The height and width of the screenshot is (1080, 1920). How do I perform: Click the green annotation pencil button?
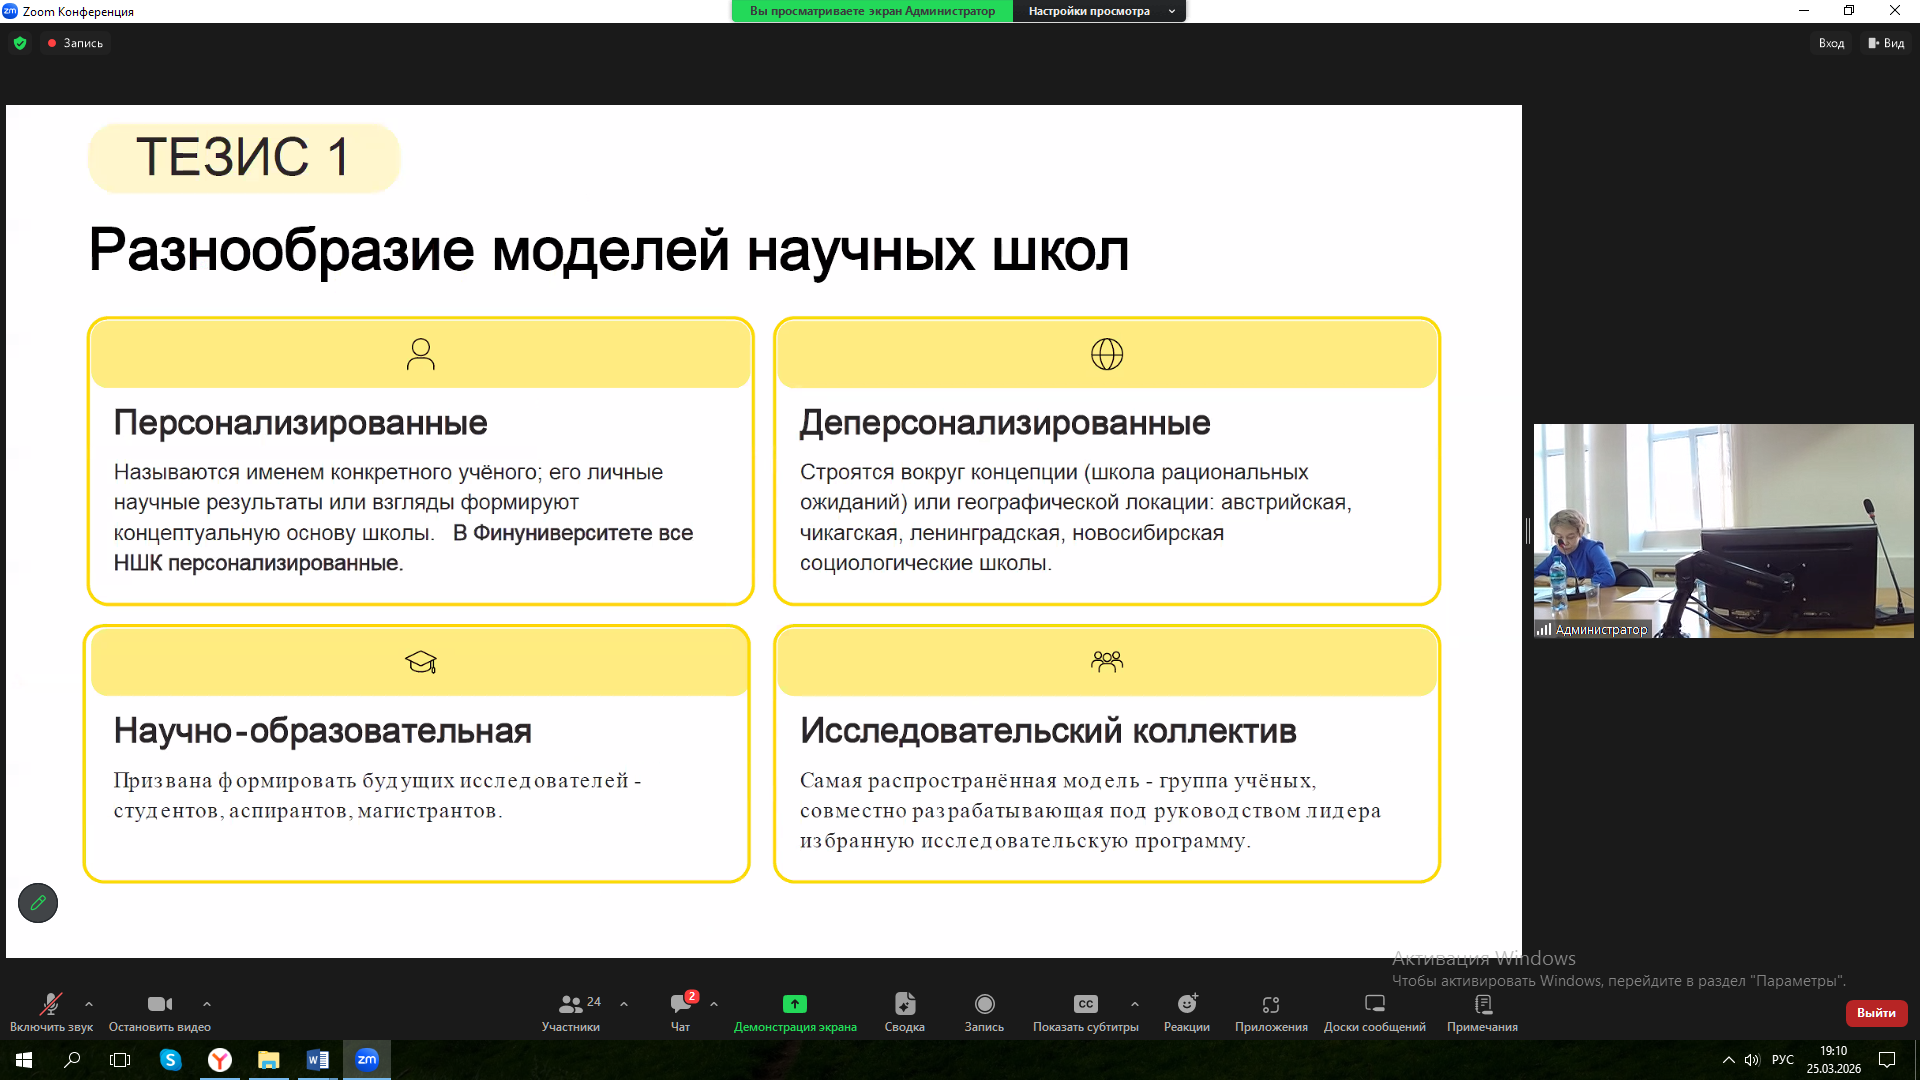click(x=38, y=903)
